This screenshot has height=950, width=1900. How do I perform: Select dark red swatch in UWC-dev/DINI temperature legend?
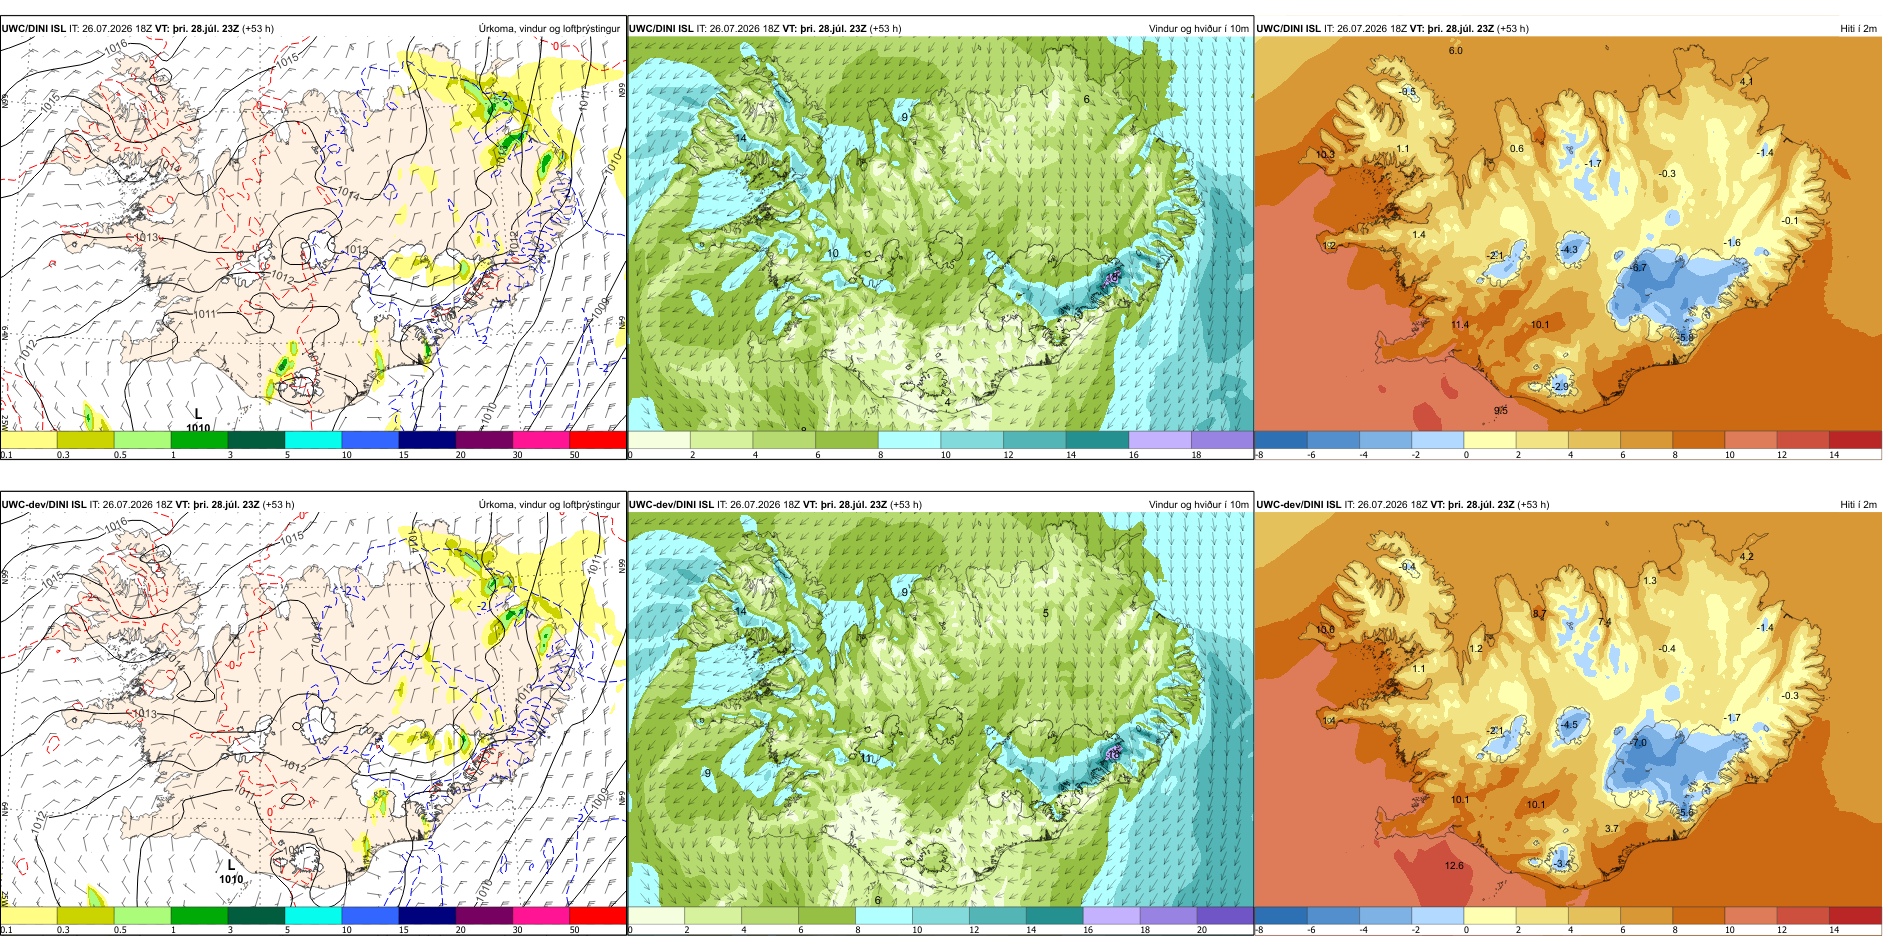pyautogui.click(x=1855, y=915)
